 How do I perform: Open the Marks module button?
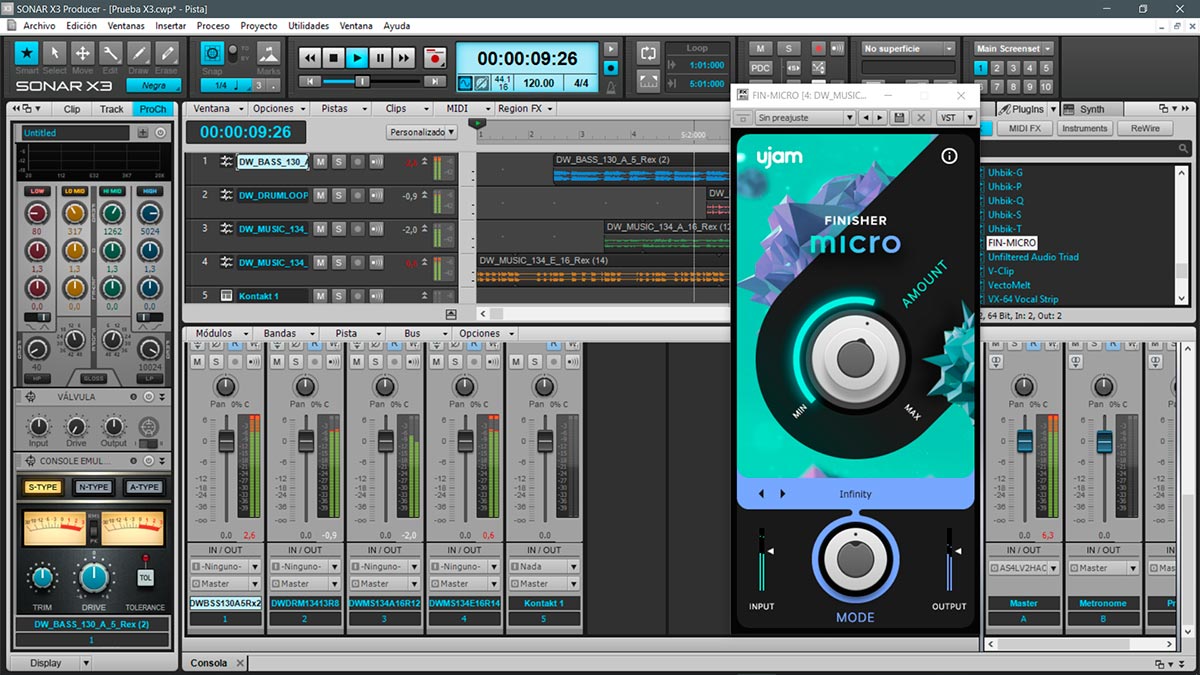tap(268, 53)
